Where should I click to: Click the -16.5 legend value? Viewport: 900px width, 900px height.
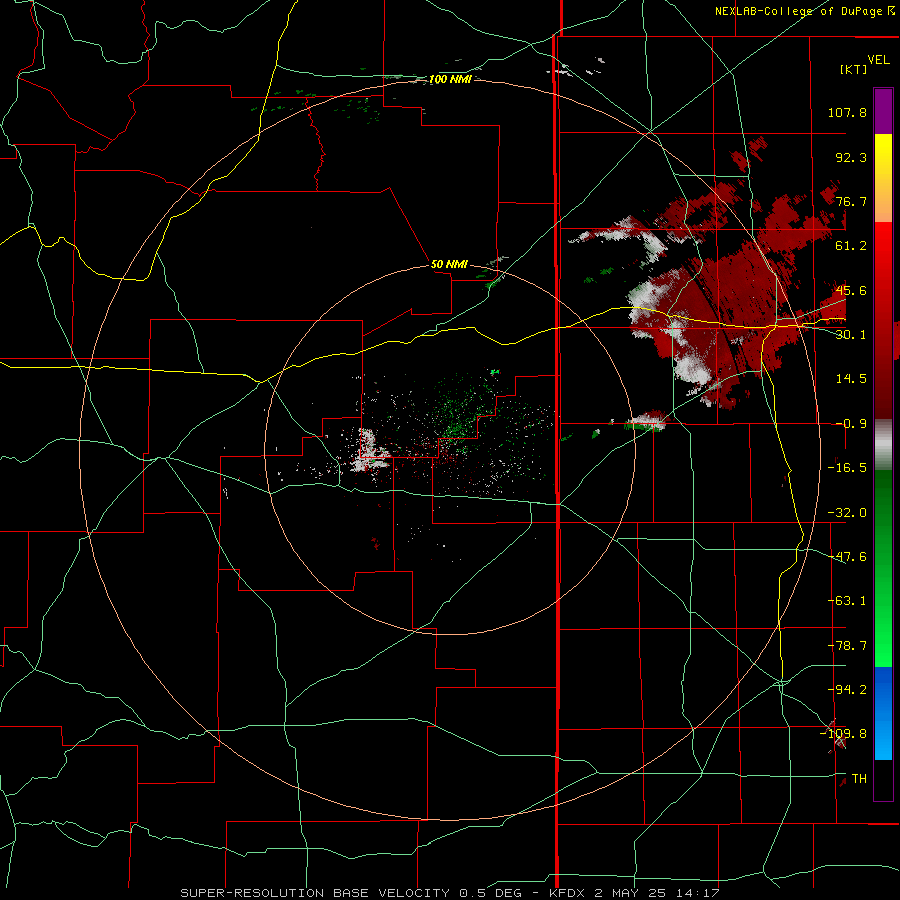(847, 468)
